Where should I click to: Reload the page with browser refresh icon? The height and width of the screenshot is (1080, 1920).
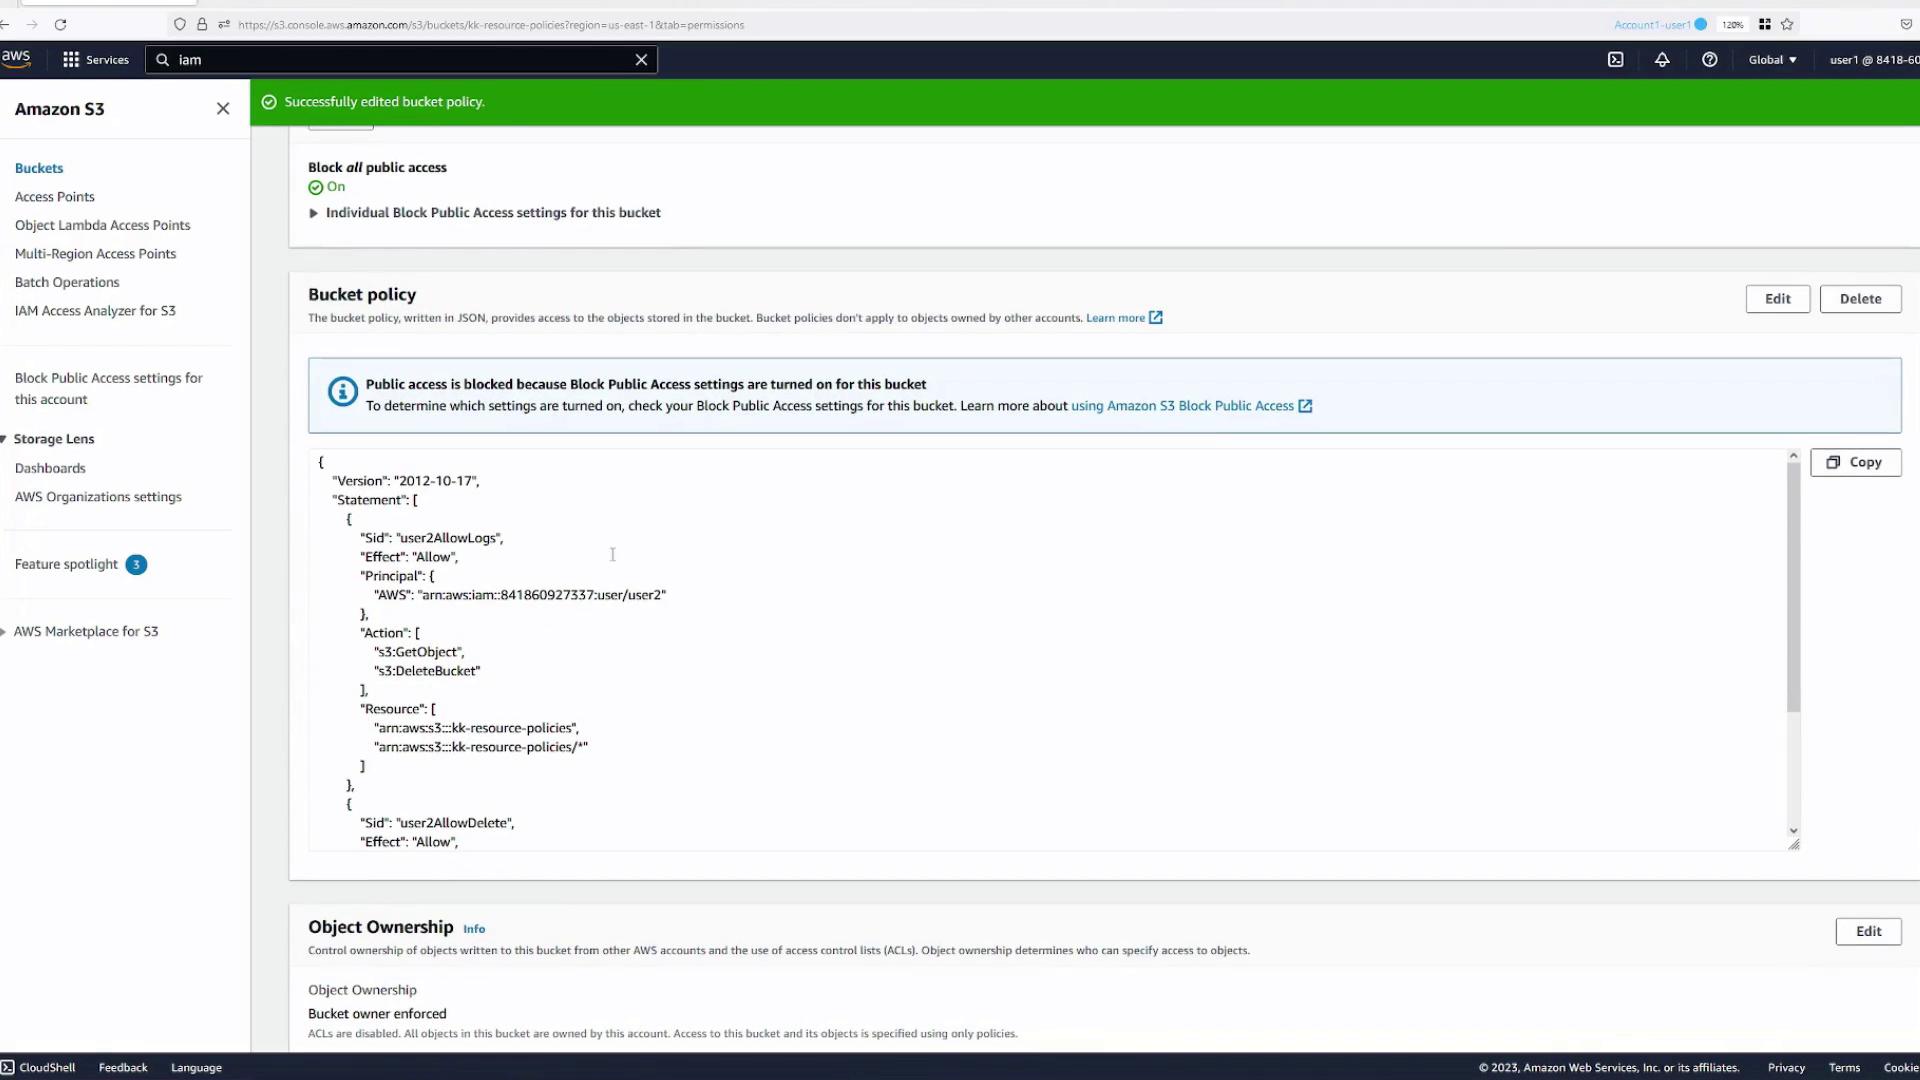[x=60, y=25]
